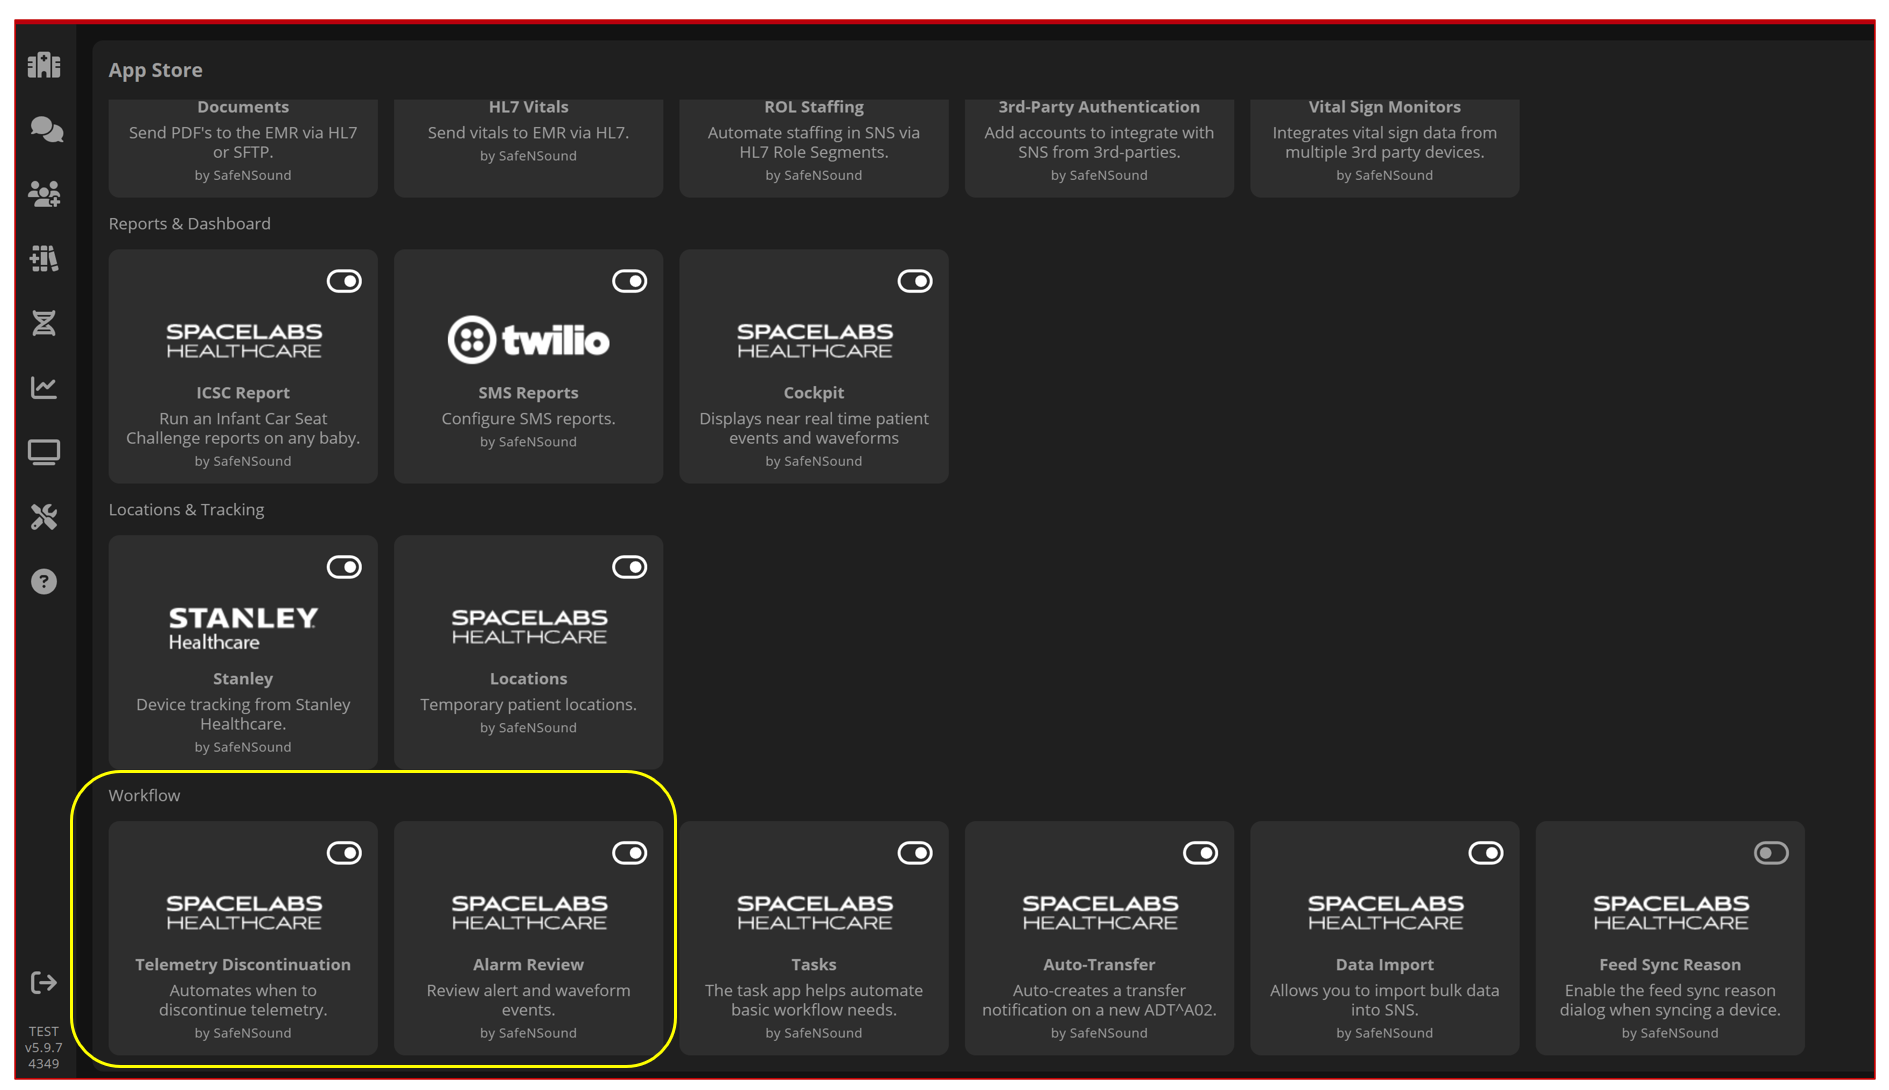Click the Spacelabs logo on Auto-Transfer card

click(1099, 912)
